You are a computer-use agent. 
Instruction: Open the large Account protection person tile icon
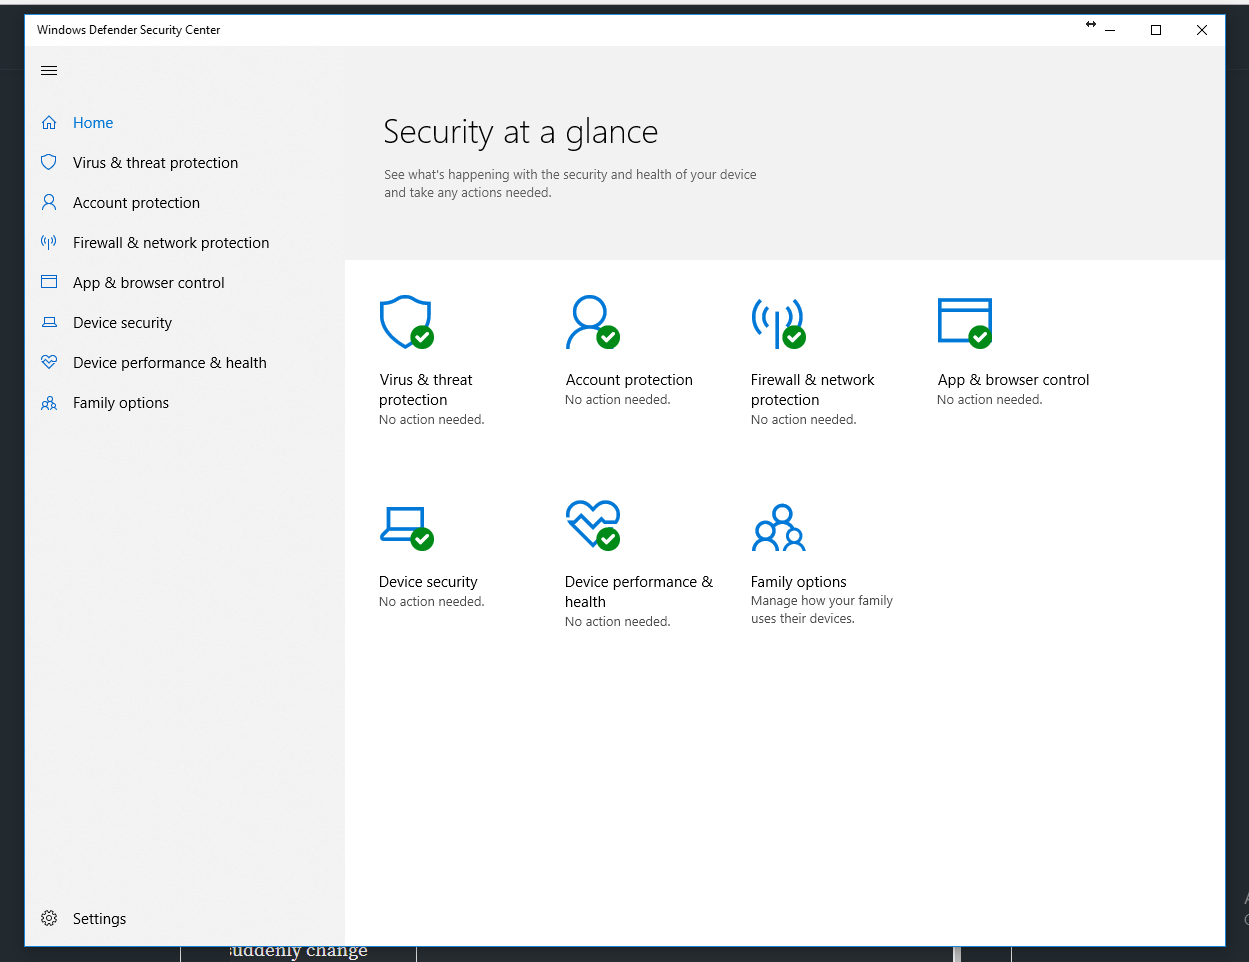[592, 322]
